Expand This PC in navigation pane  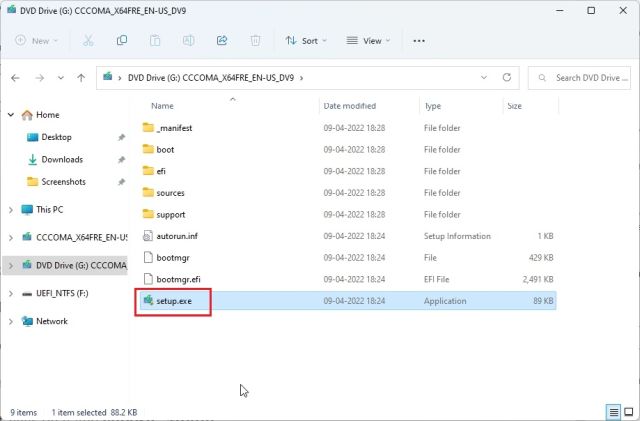(11, 210)
